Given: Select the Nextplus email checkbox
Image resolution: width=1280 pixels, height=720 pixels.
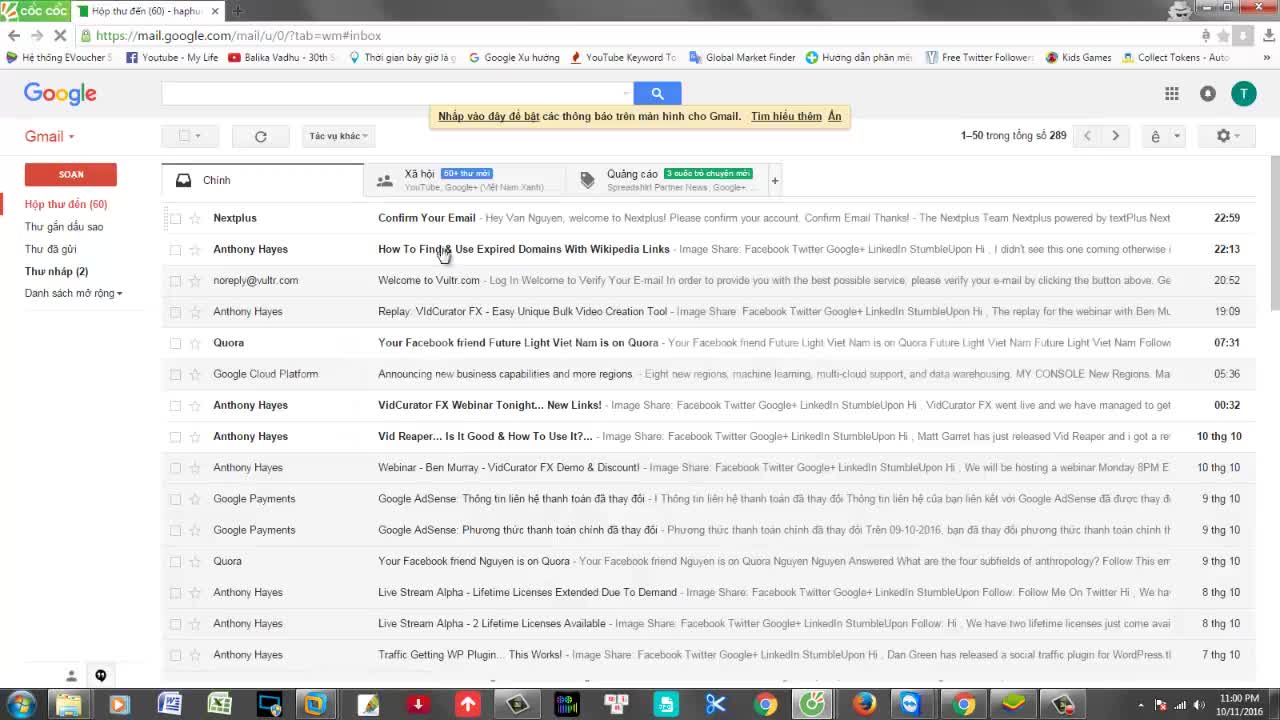Looking at the screenshot, I should (x=175, y=218).
